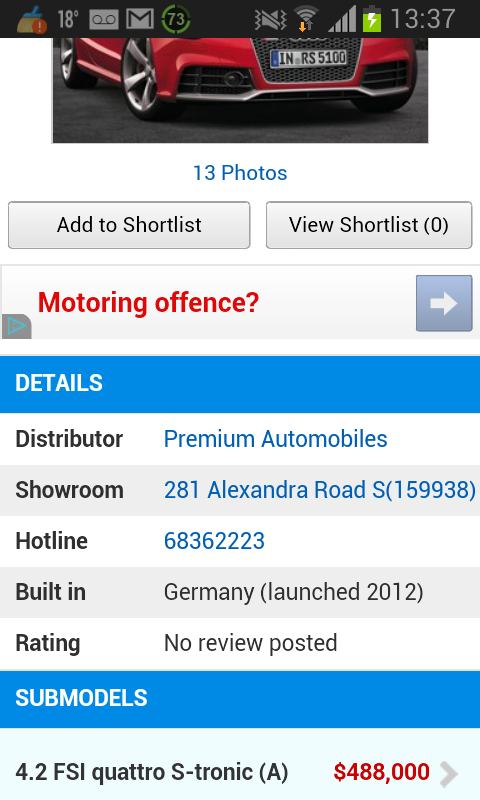Viewport: 480px width, 800px height.
Task: Tap the mobile signal bars icon
Action: coord(341,19)
